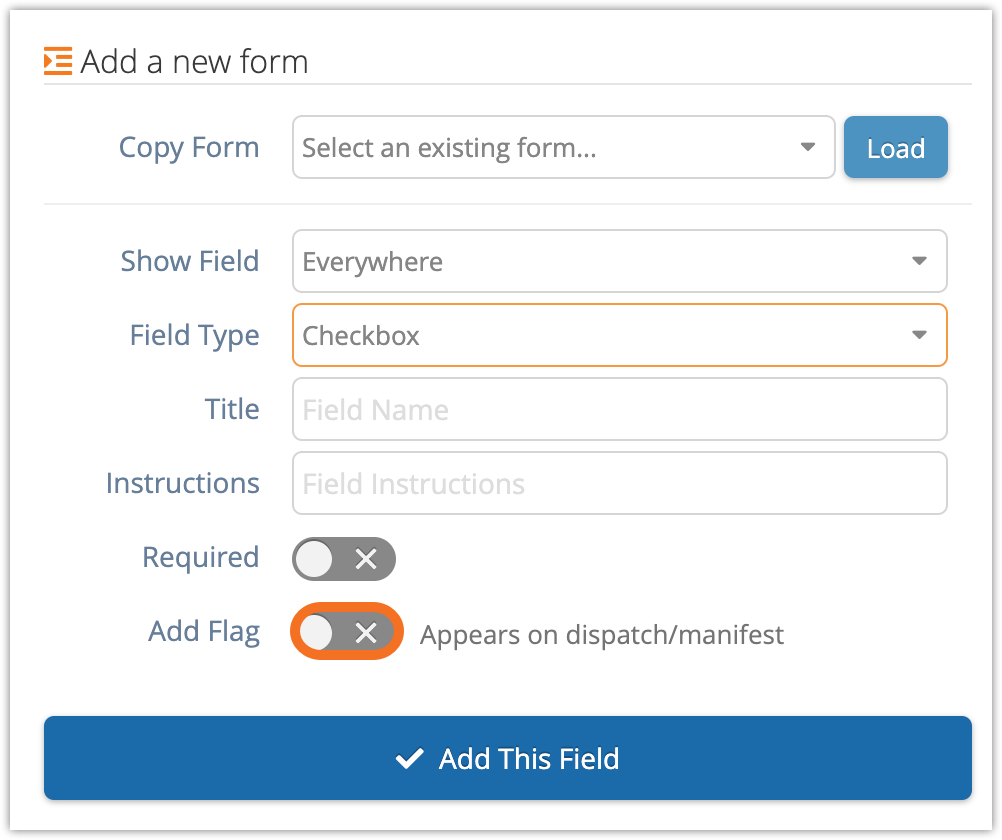This screenshot has height=840, width=1002.
Task: Click the X icon in Required switch
Action: point(366,559)
